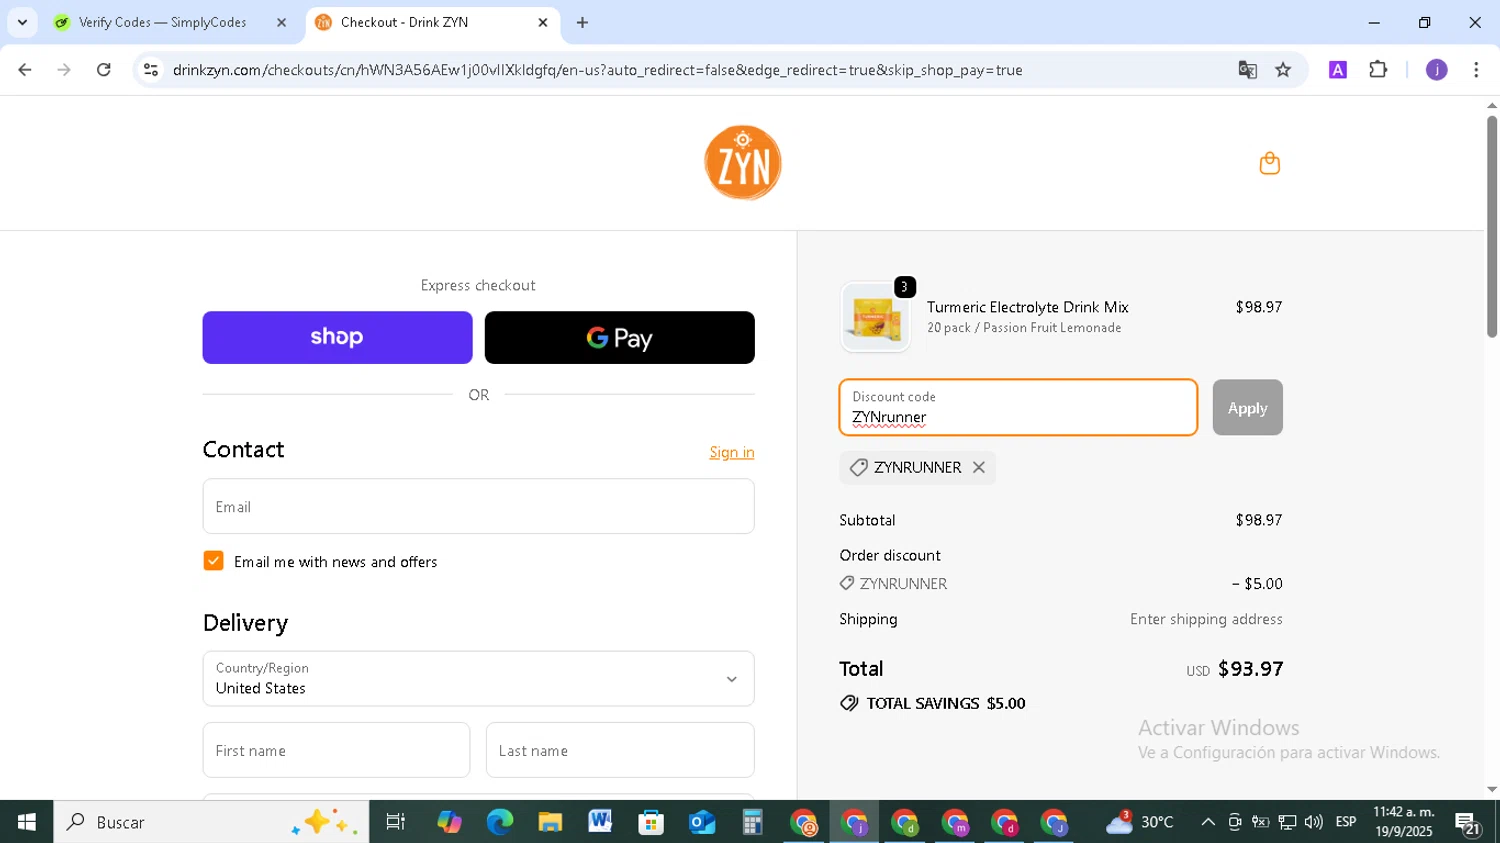1500x843 pixels.
Task: Open the Windows Start menu
Action: point(26,822)
